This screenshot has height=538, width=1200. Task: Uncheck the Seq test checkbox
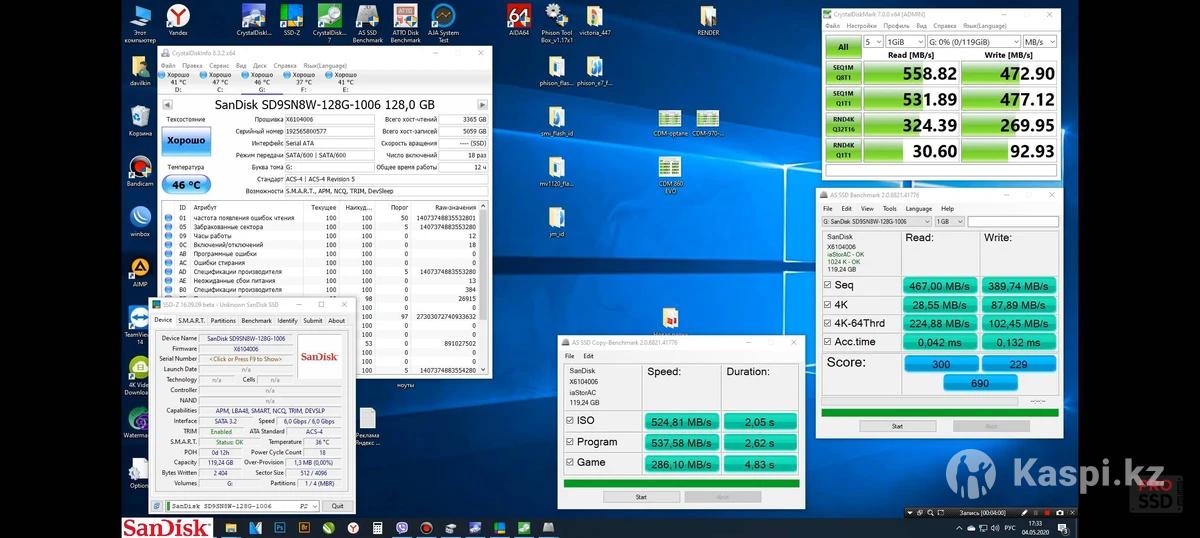826,285
